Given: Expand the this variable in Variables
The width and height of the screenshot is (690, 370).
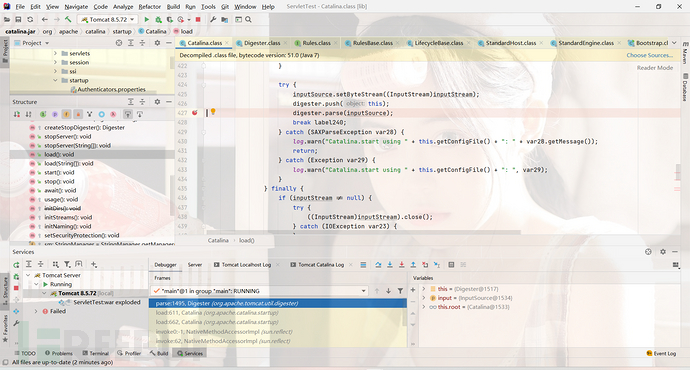Looking at the screenshot, I should 424,289.
